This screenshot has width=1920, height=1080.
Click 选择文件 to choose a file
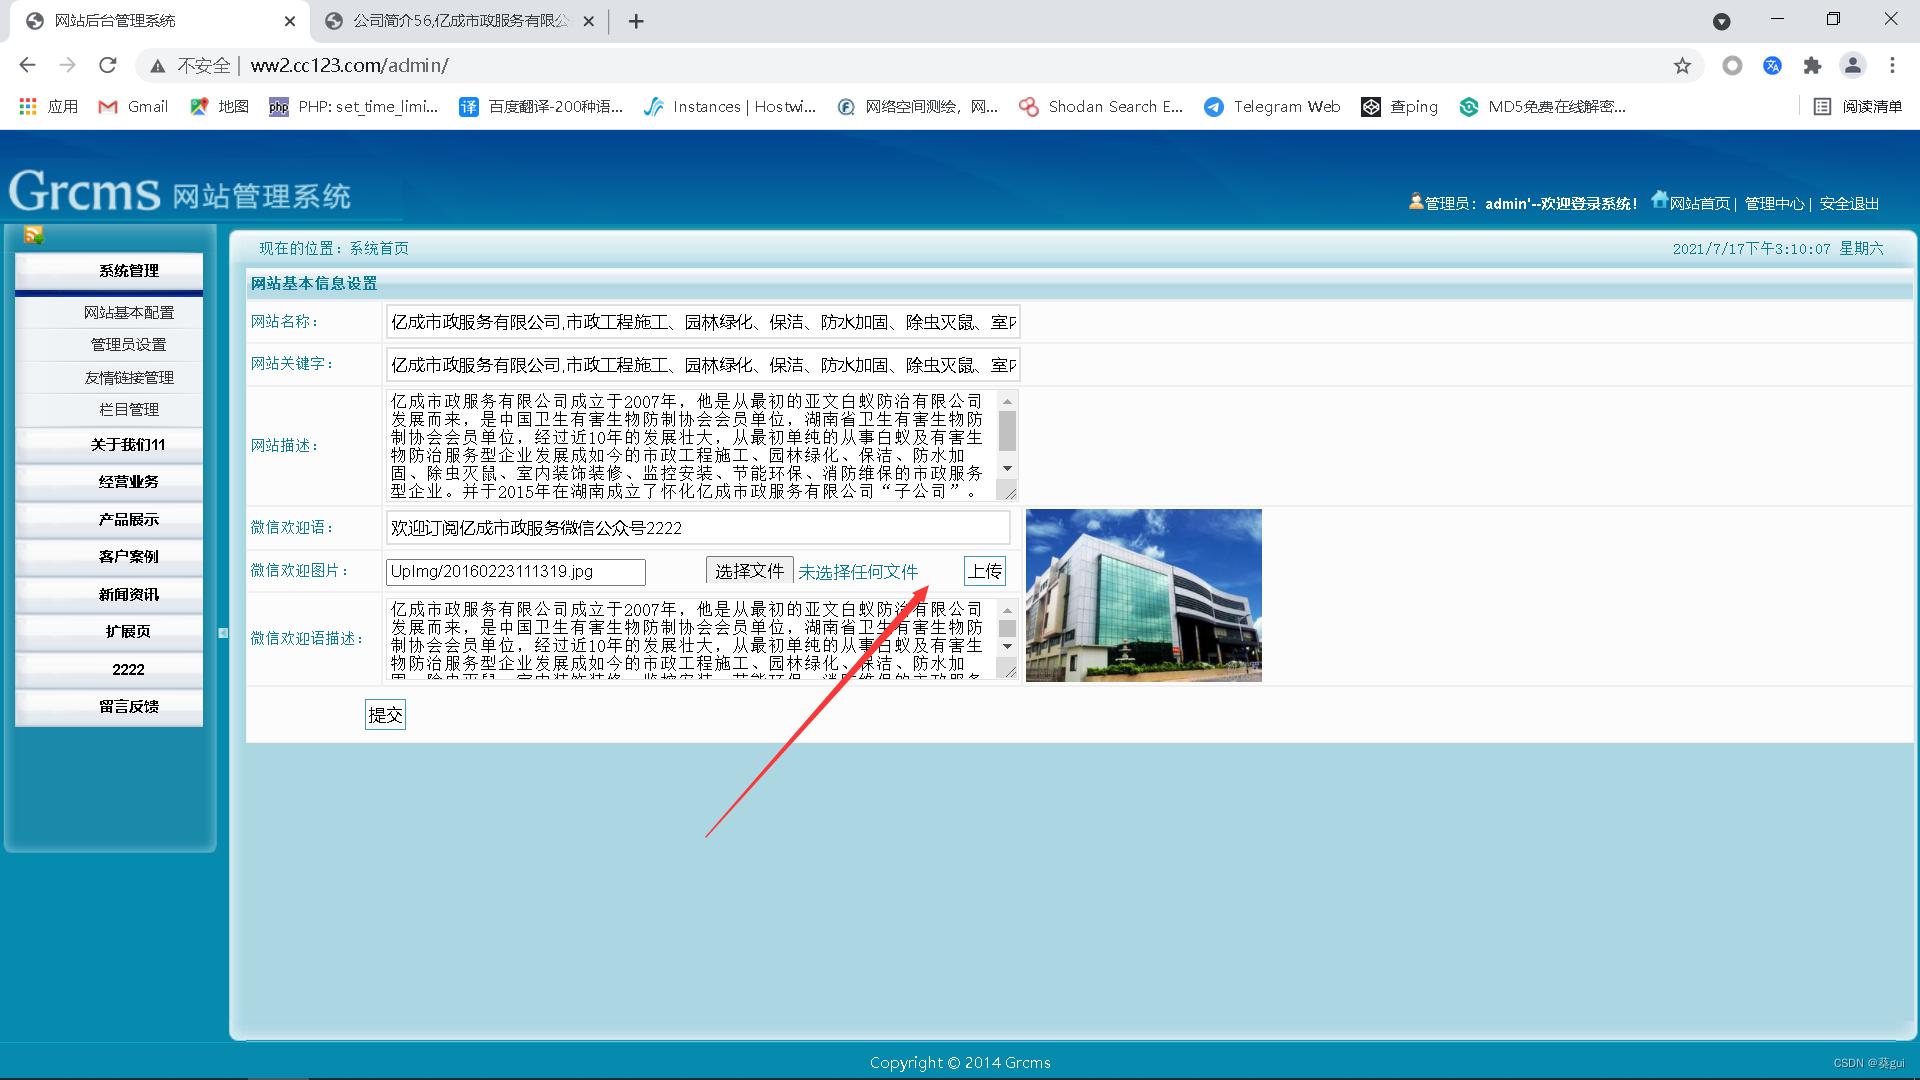click(x=749, y=571)
